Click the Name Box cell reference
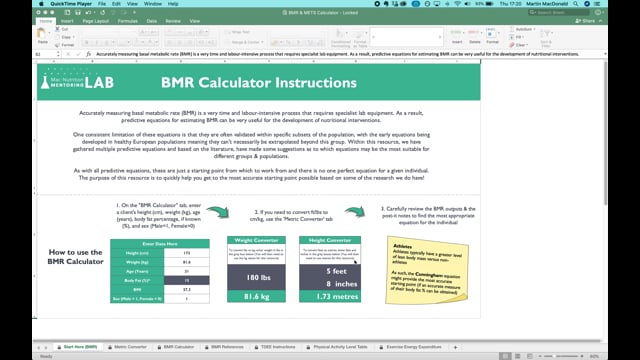The width and height of the screenshot is (640, 360). click(45, 54)
